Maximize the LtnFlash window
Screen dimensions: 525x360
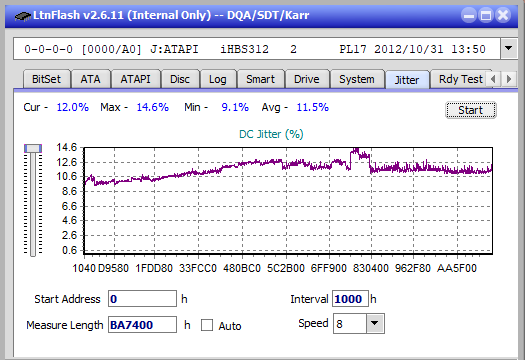(x=486, y=15)
